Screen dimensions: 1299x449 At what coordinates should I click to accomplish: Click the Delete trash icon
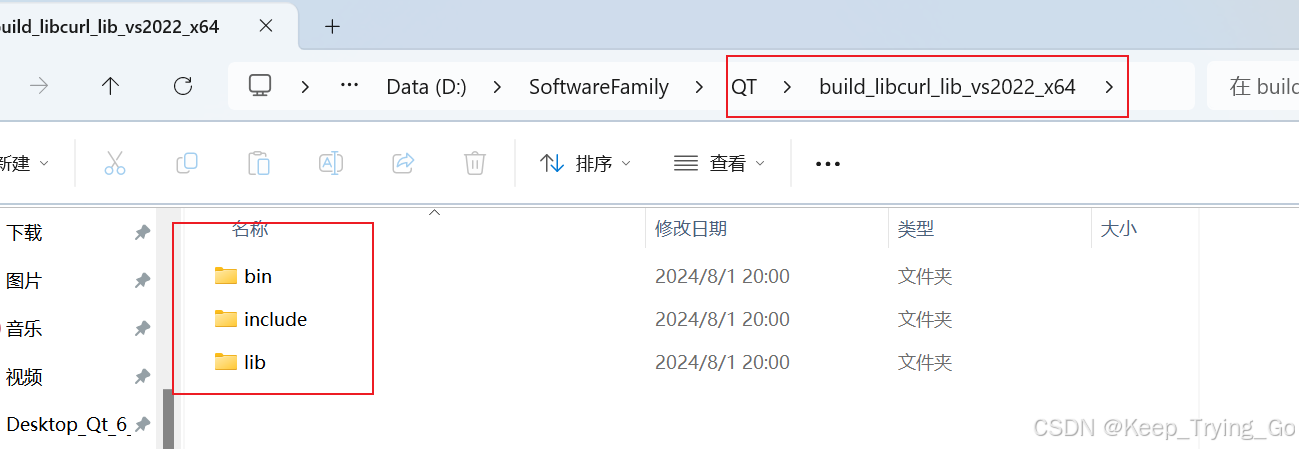[x=475, y=163]
